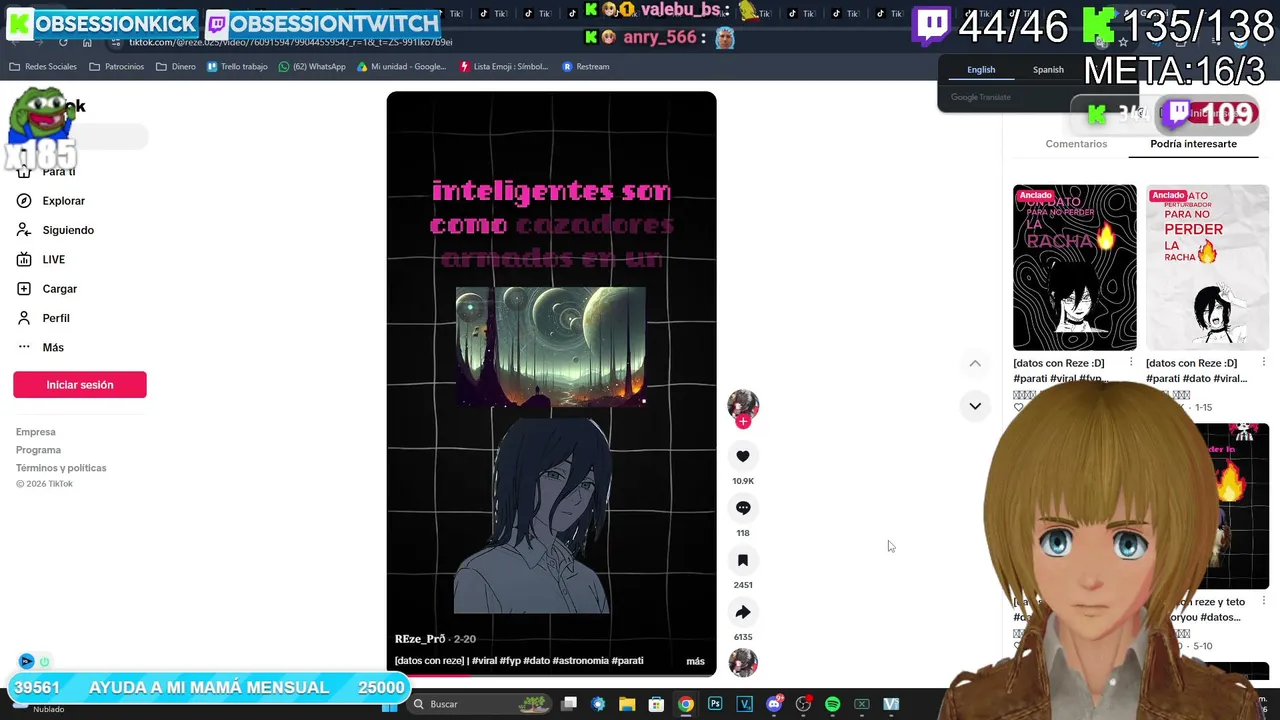Open OBS Studio from the taskbar
Image resolution: width=1280 pixels, height=720 pixels.
[x=803, y=704]
